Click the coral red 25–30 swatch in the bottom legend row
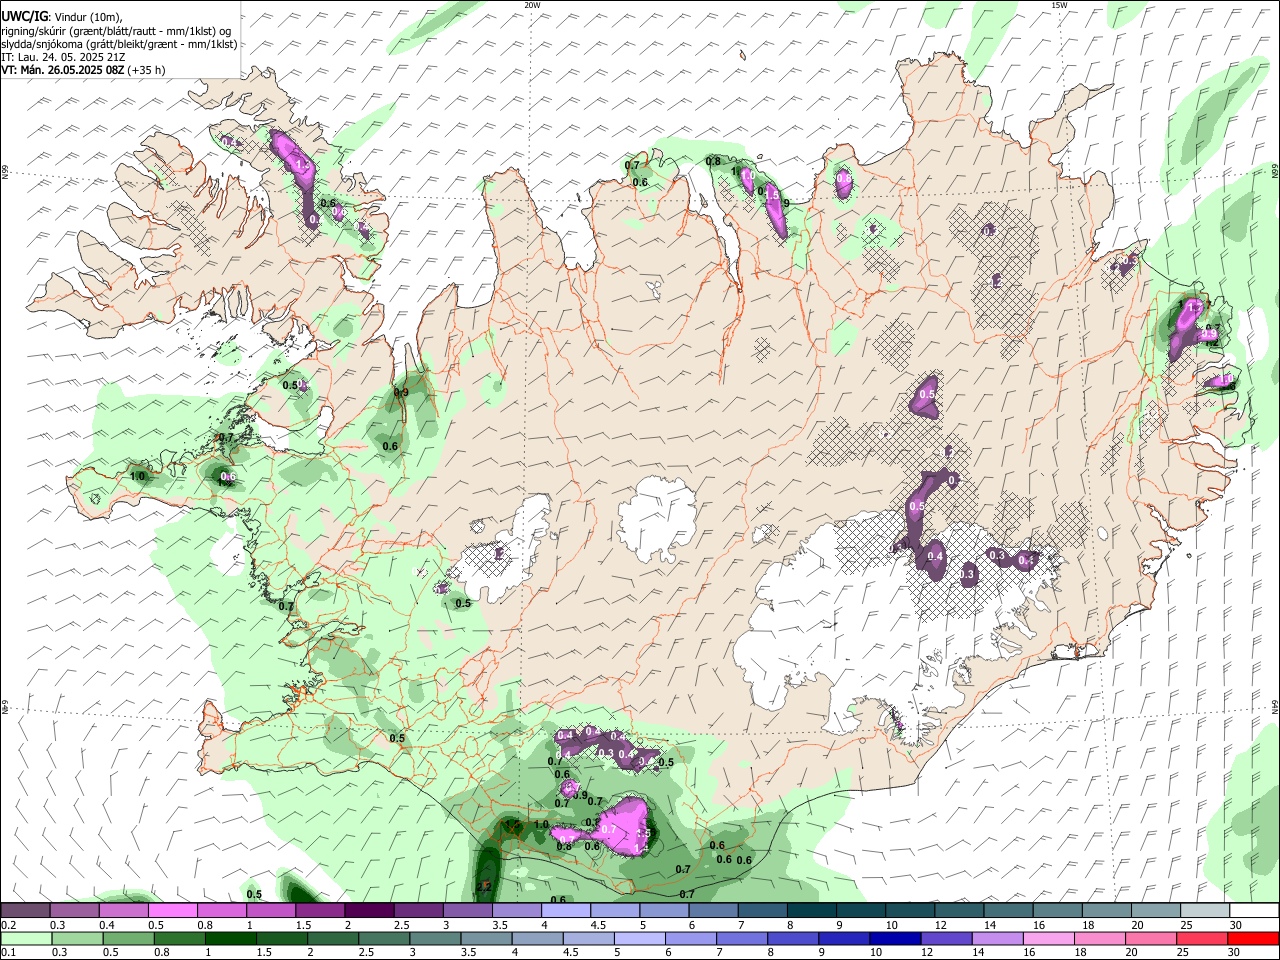 coord(1203,939)
